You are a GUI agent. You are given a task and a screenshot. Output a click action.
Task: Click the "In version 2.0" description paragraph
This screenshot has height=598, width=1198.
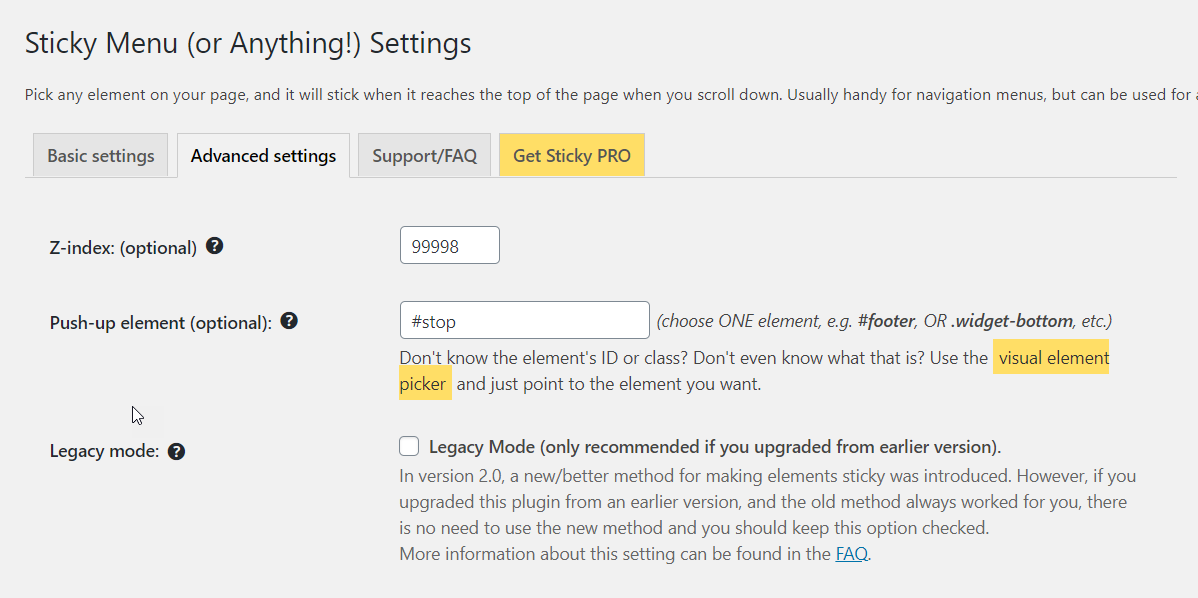(767, 501)
